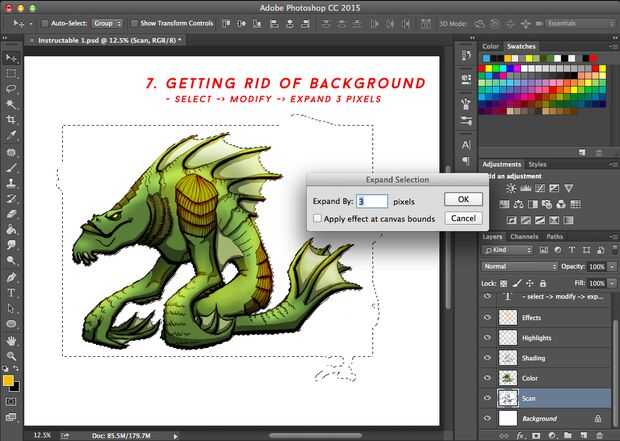Screen dimensions: 620x441
Task: Select the Move tool in the toolbar
Action: click(x=11, y=57)
